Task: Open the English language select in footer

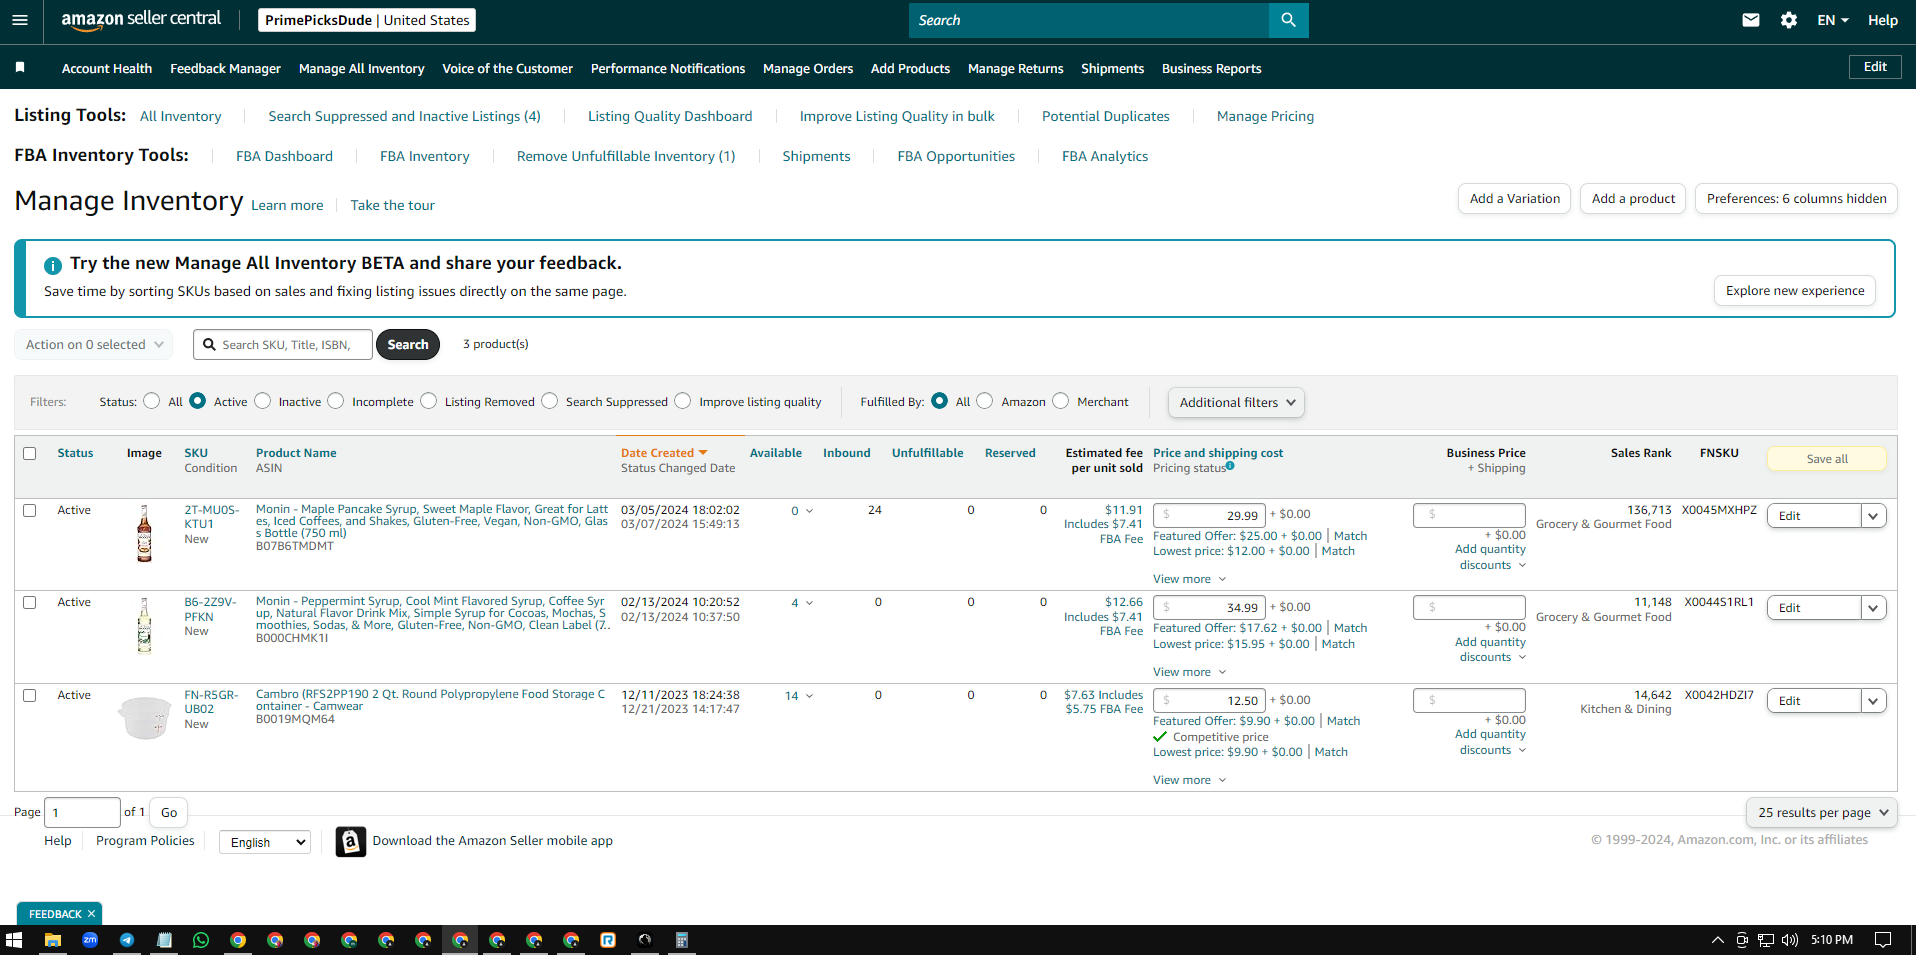Action: [x=265, y=842]
